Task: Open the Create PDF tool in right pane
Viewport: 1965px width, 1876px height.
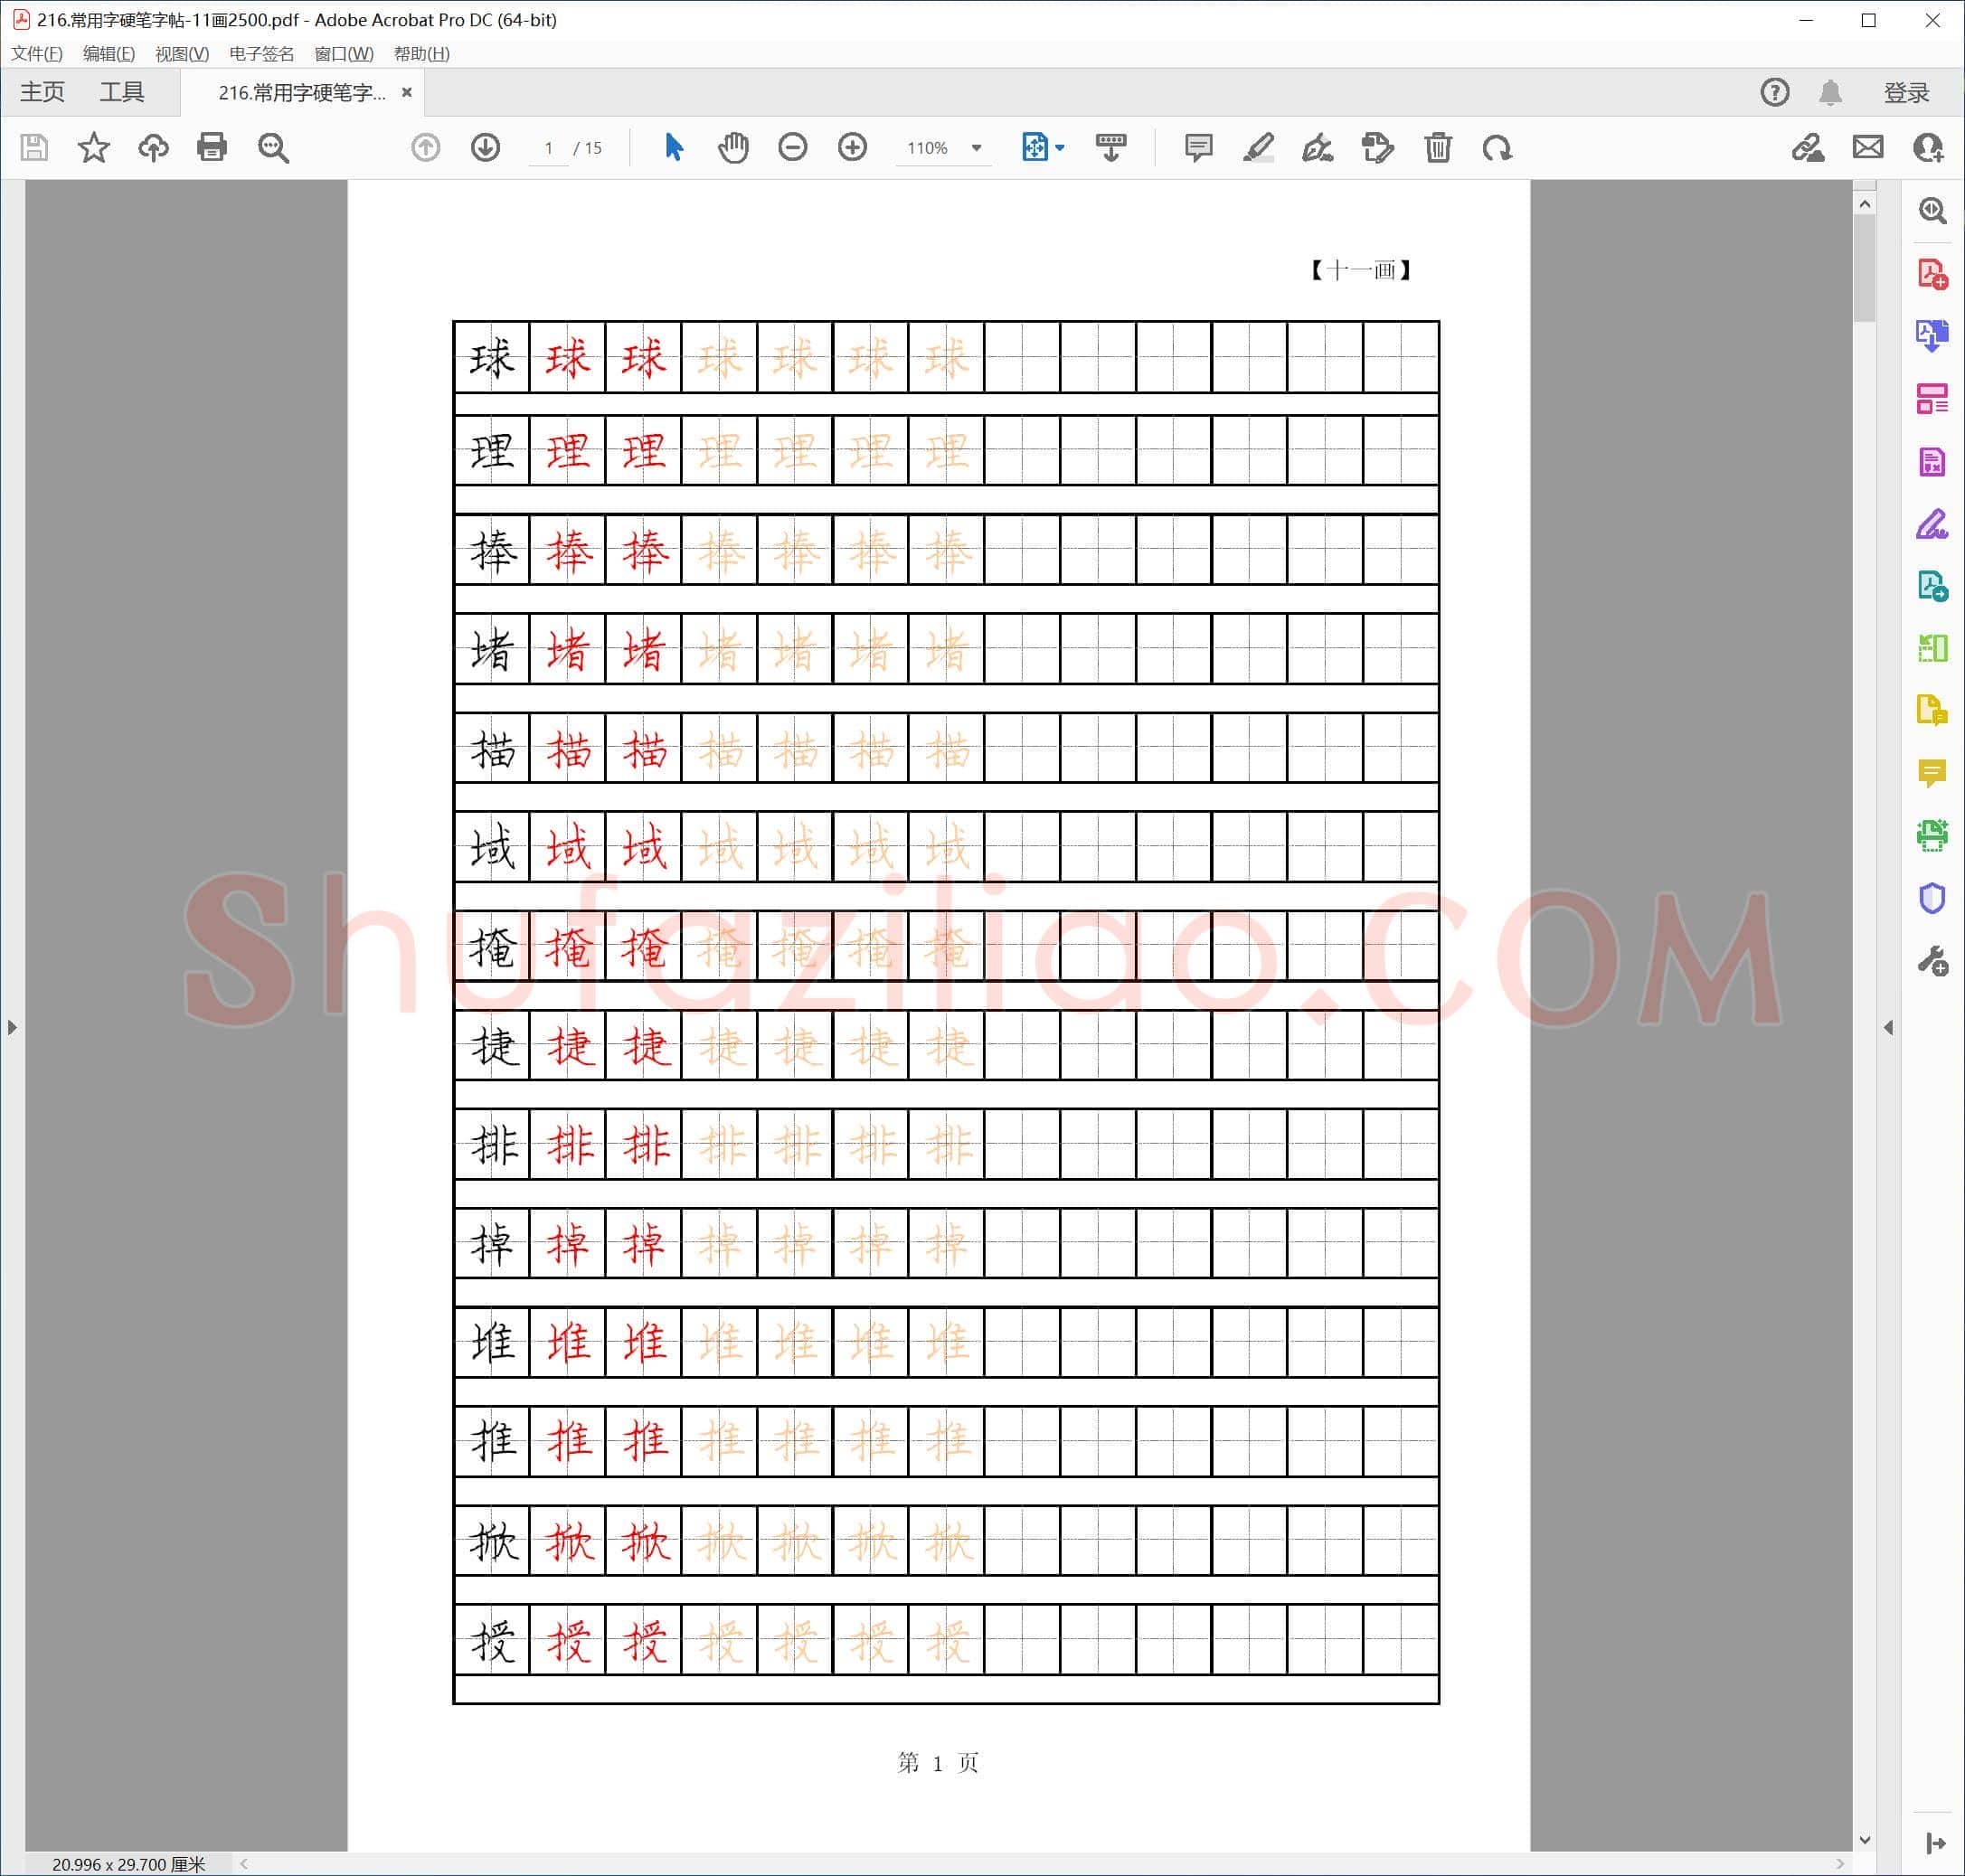Action: (x=1932, y=273)
